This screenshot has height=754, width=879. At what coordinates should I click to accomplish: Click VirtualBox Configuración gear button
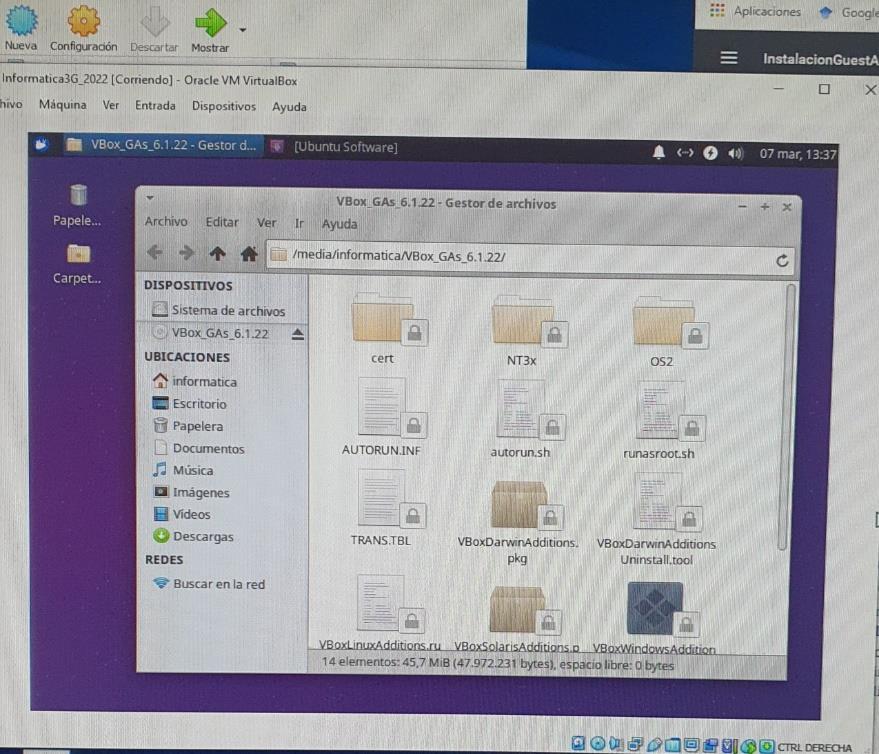click(84, 29)
